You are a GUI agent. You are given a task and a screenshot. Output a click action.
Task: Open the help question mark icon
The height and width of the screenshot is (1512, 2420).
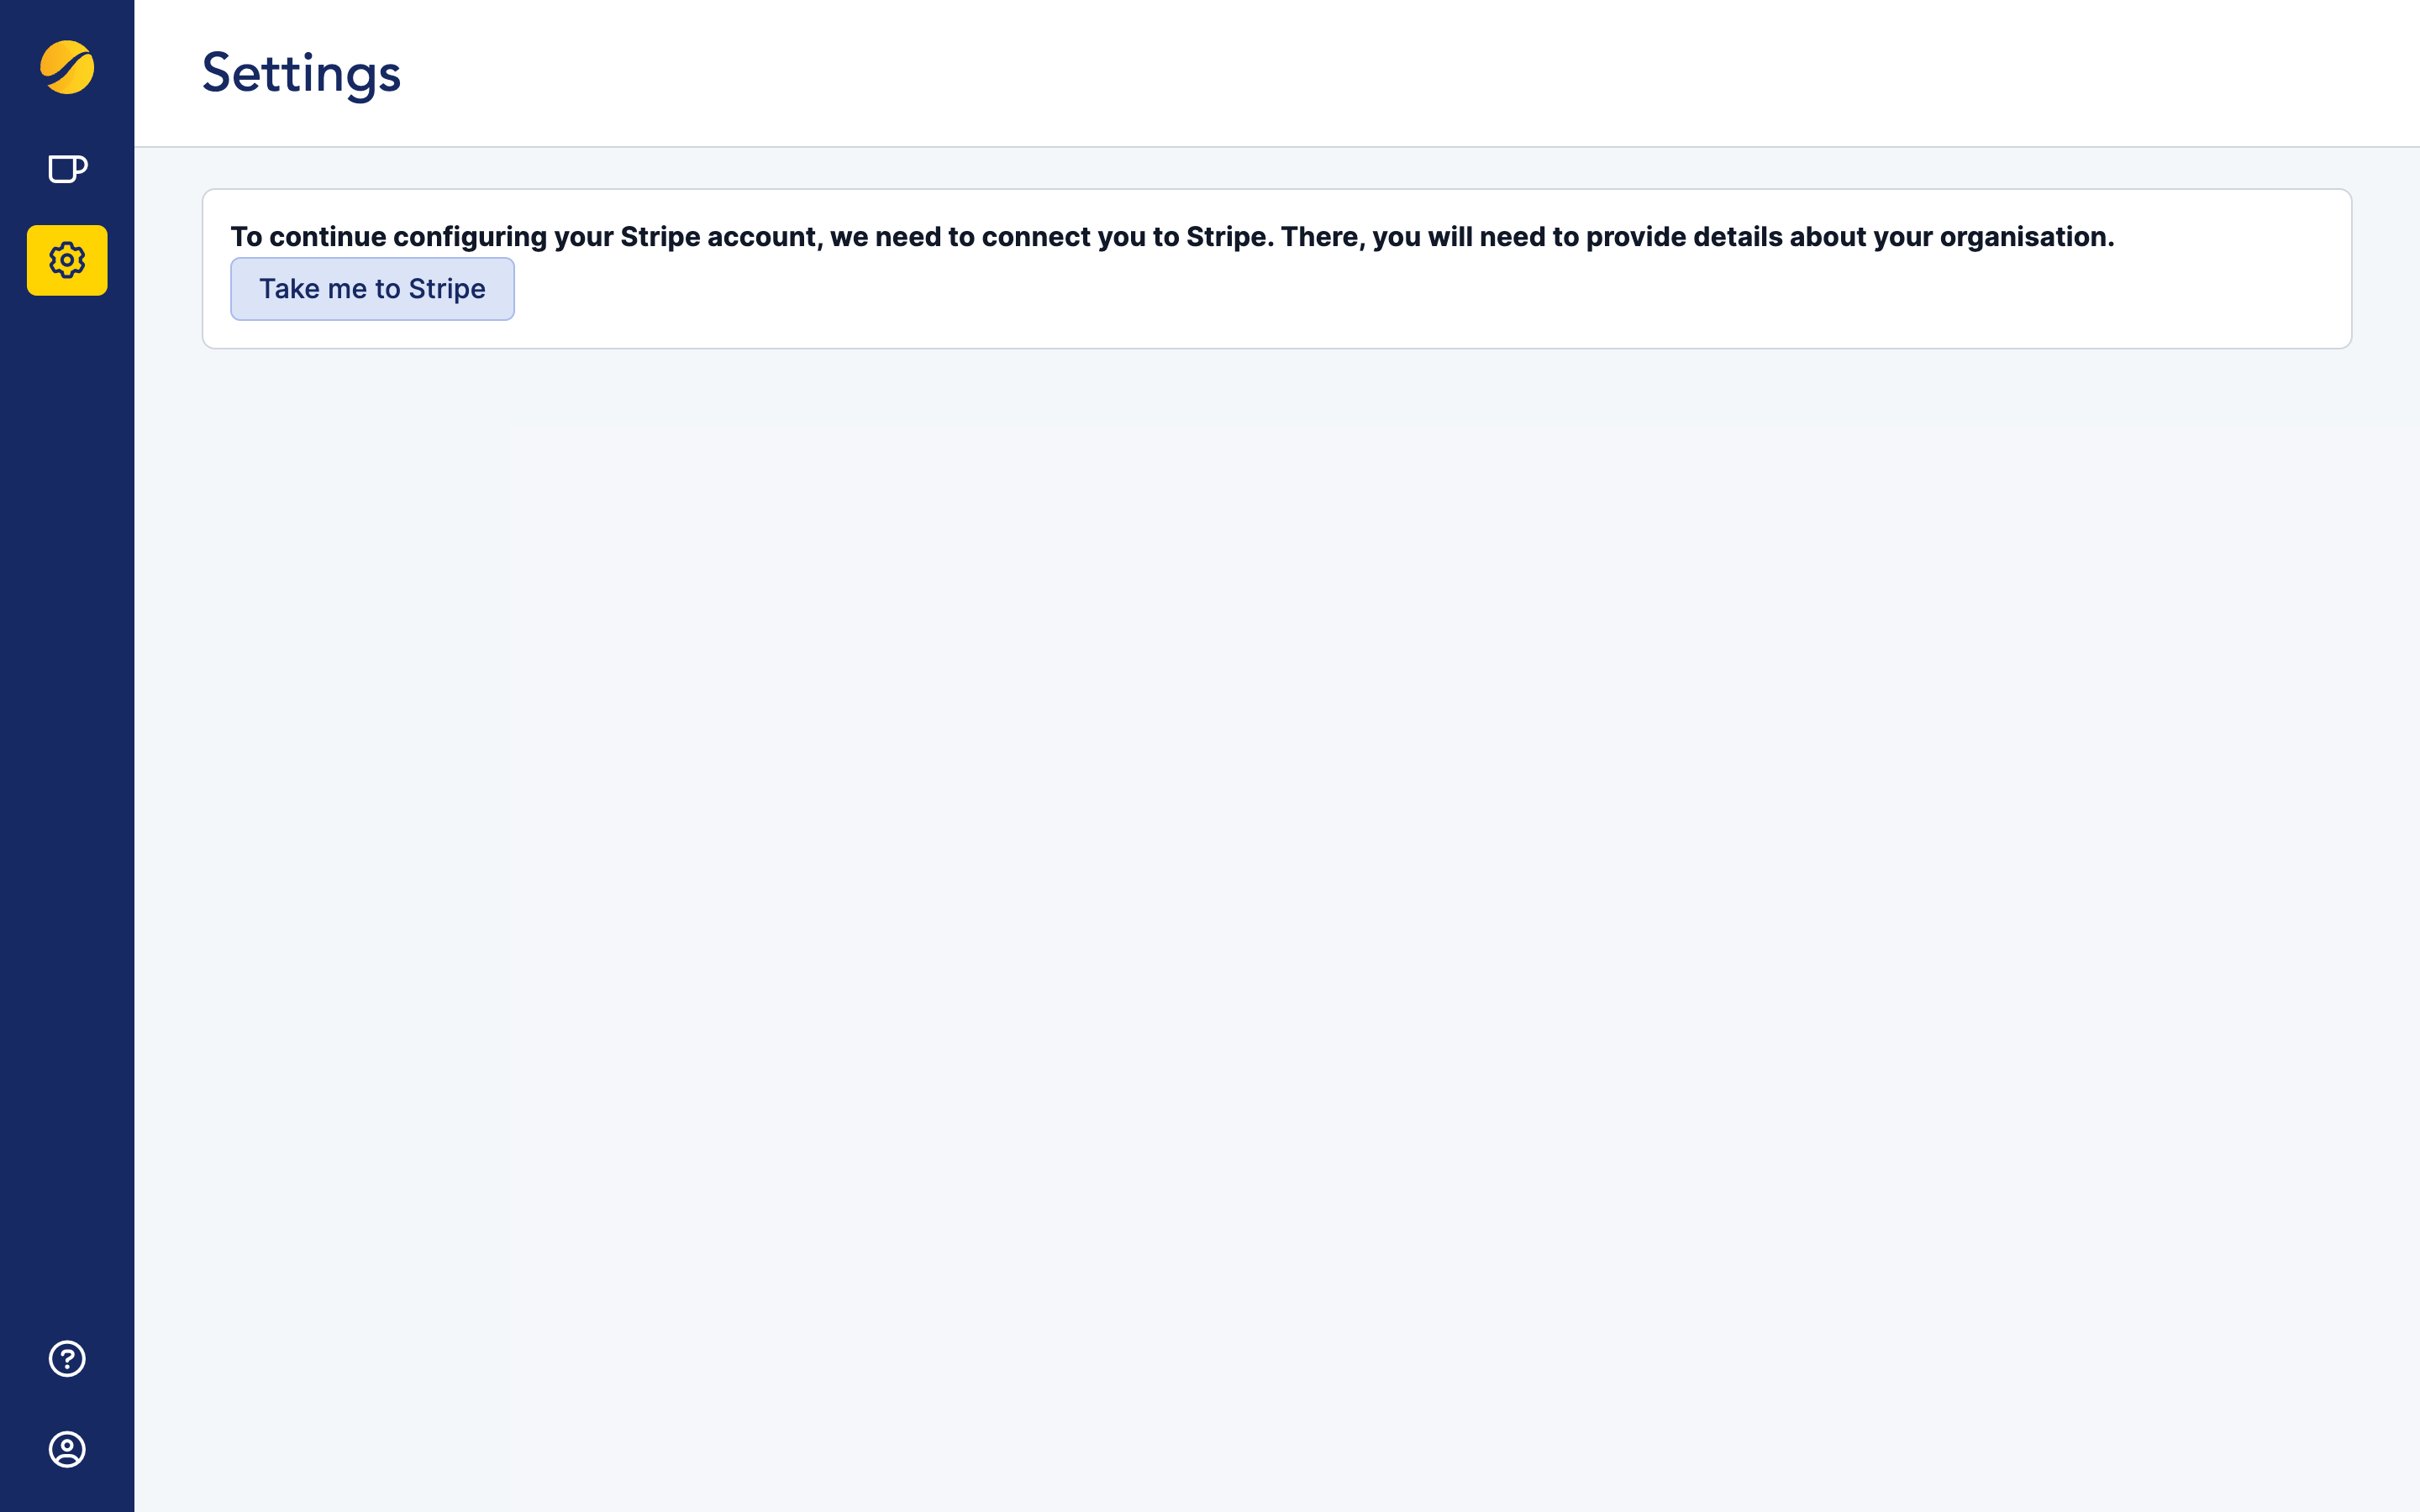(x=67, y=1358)
